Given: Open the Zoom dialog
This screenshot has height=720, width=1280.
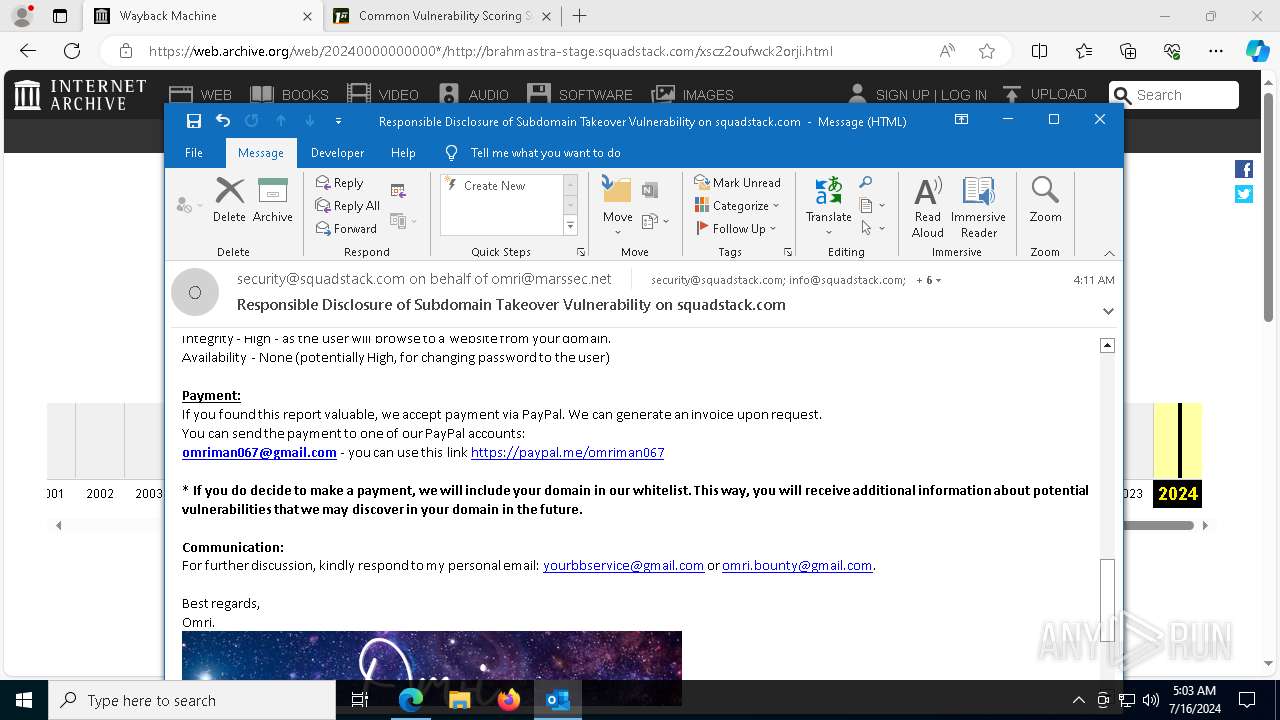Looking at the screenshot, I should coord(1045,199).
